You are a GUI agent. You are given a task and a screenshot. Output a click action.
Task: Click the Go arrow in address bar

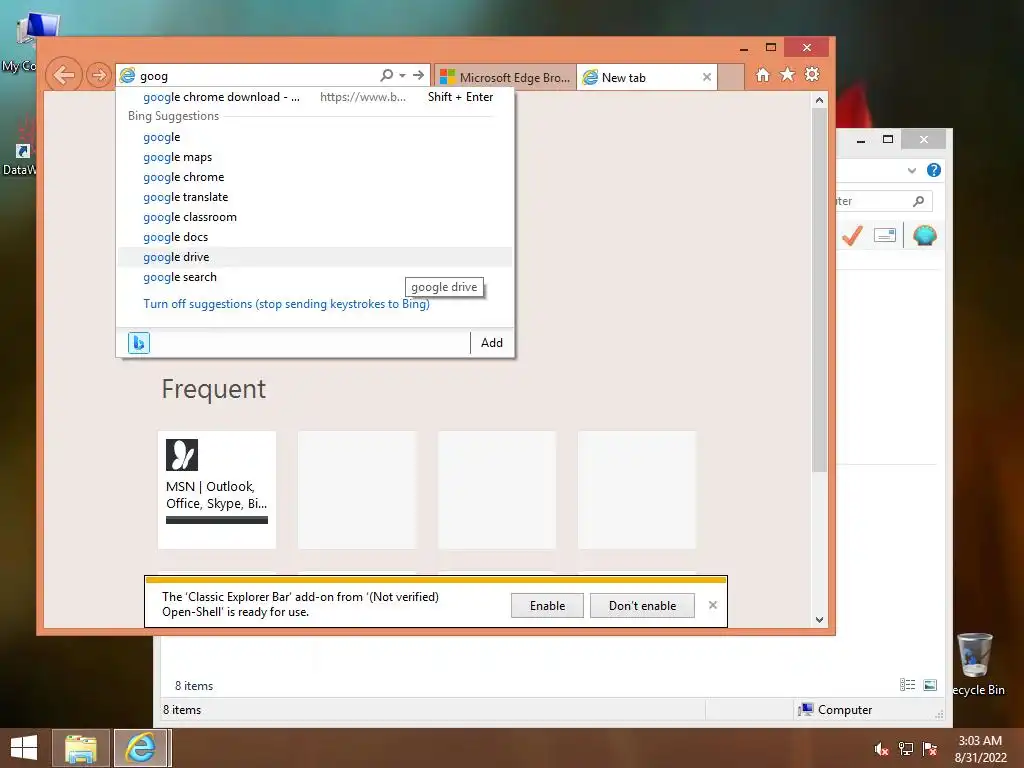418,76
